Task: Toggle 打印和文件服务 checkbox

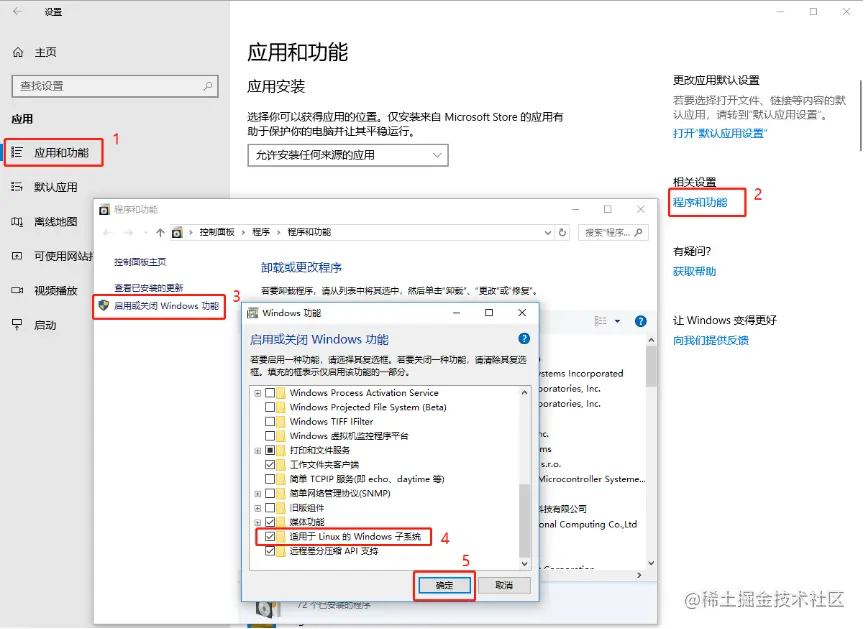Action: 270,450
